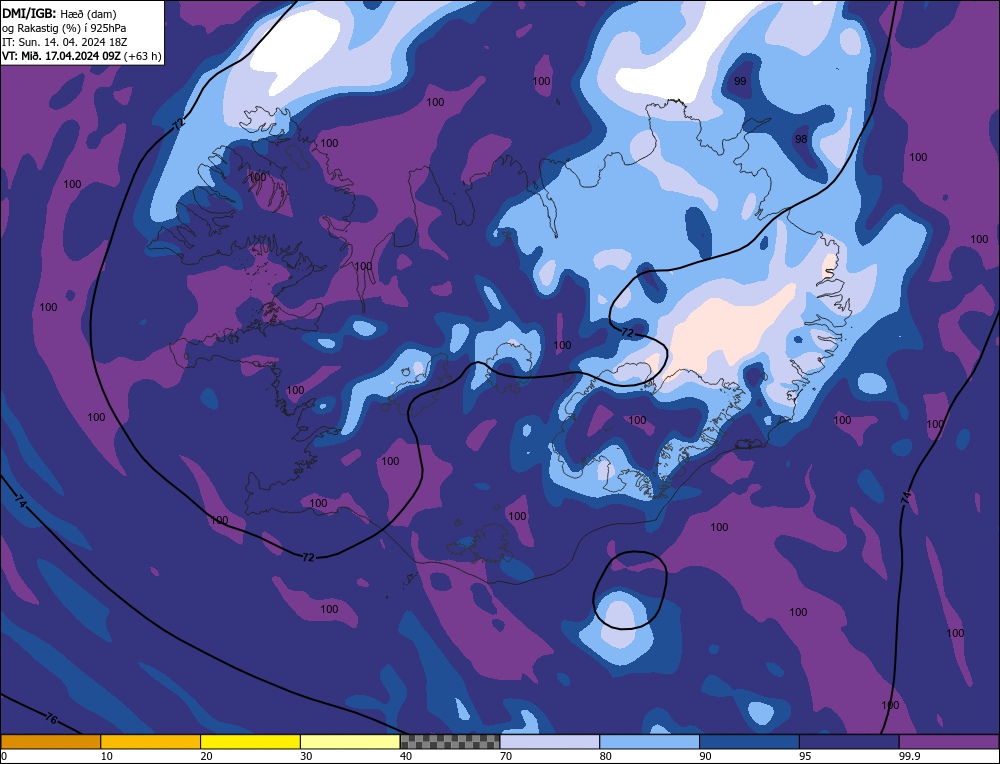Image resolution: width=1000 pixels, height=764 pixels.
Task: Choose the pale yellow 30–40 legend swatch
Action: 350,742
